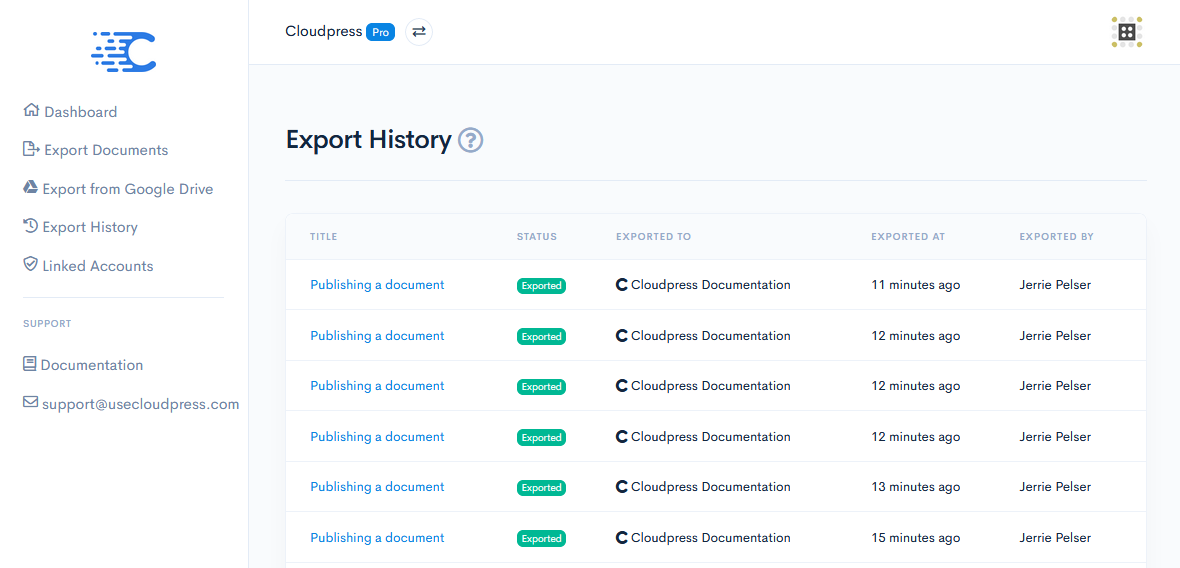Click the TITLE column header
Viewport: 1180px width, 568px height.
coord(324,236)
